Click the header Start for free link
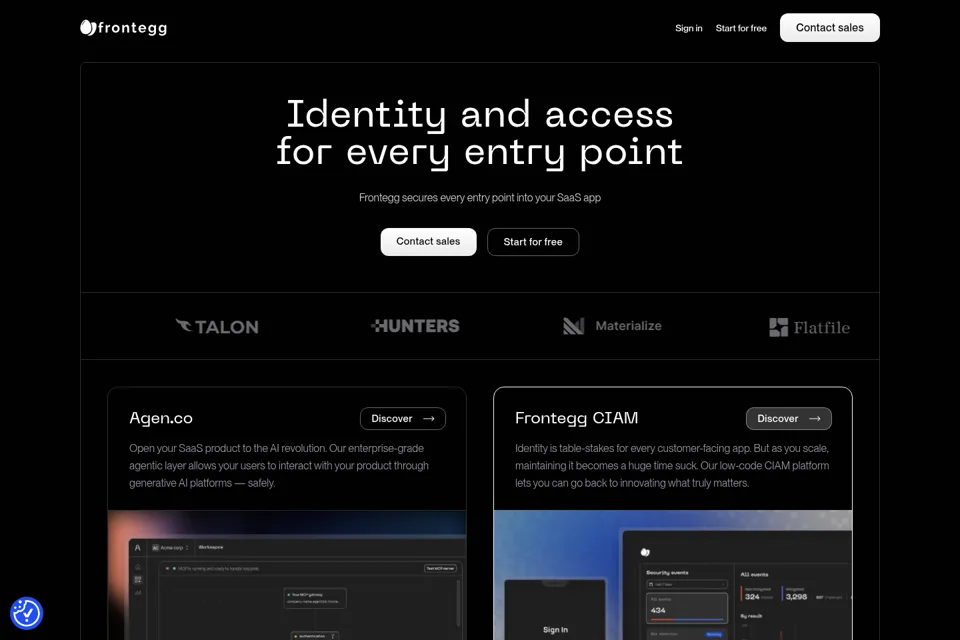The image size is (960, 640). (x=741, y=28)
